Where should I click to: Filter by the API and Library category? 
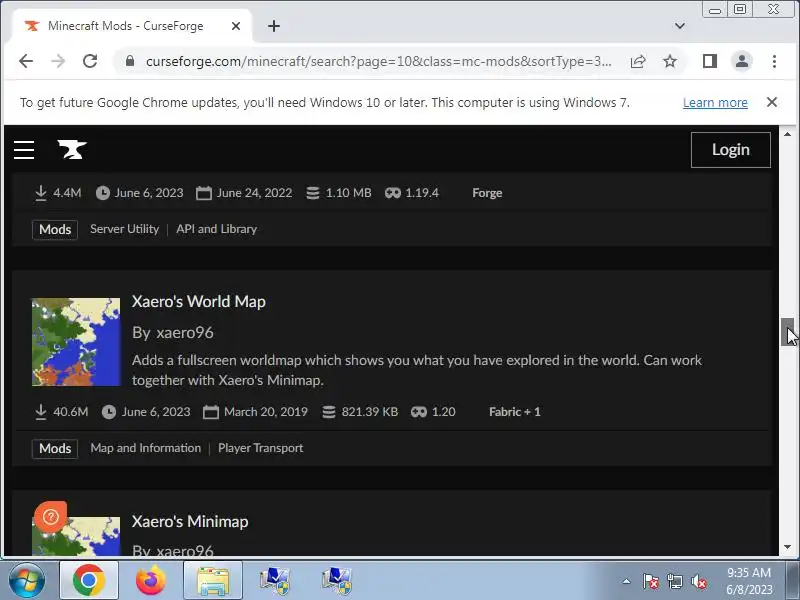tap(216, 229)
